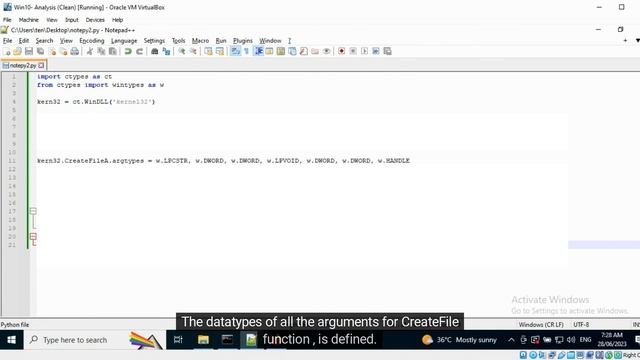Select the notepy2.py document tab
Screen dimensions: 640x360
[x=23, y=65]
